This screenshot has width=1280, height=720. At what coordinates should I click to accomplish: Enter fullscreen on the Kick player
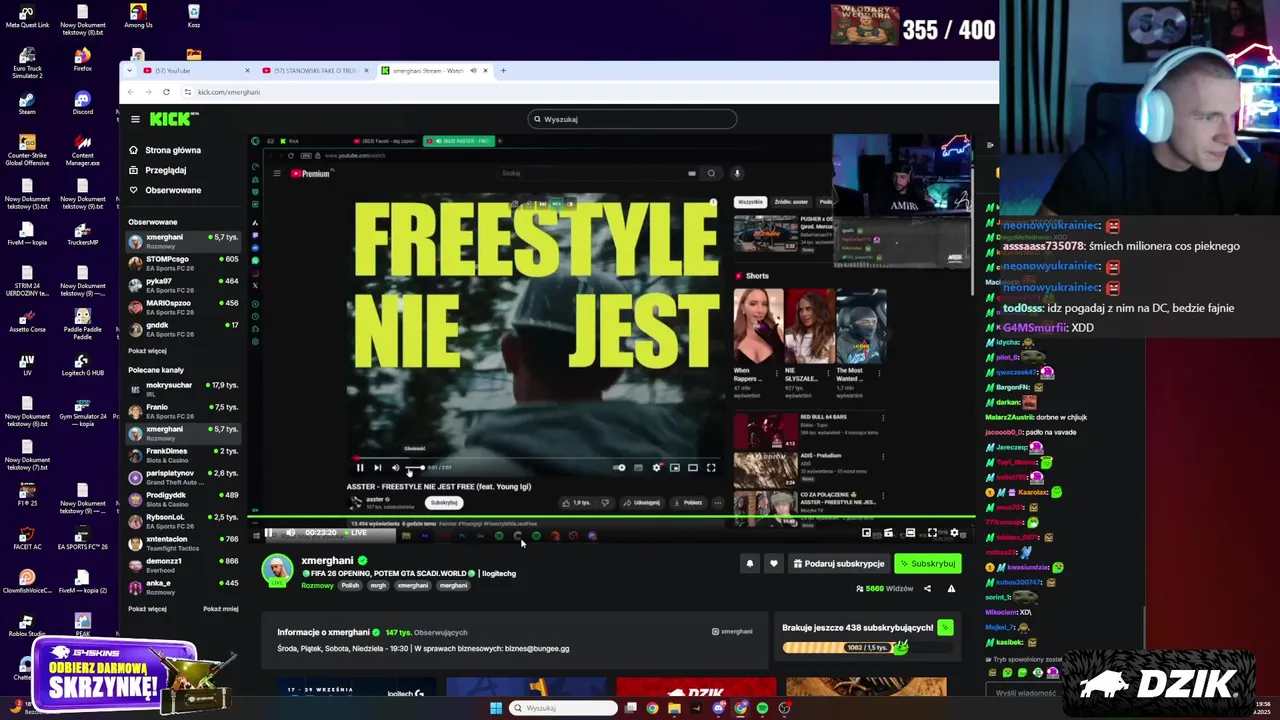[x=932, y=533]
